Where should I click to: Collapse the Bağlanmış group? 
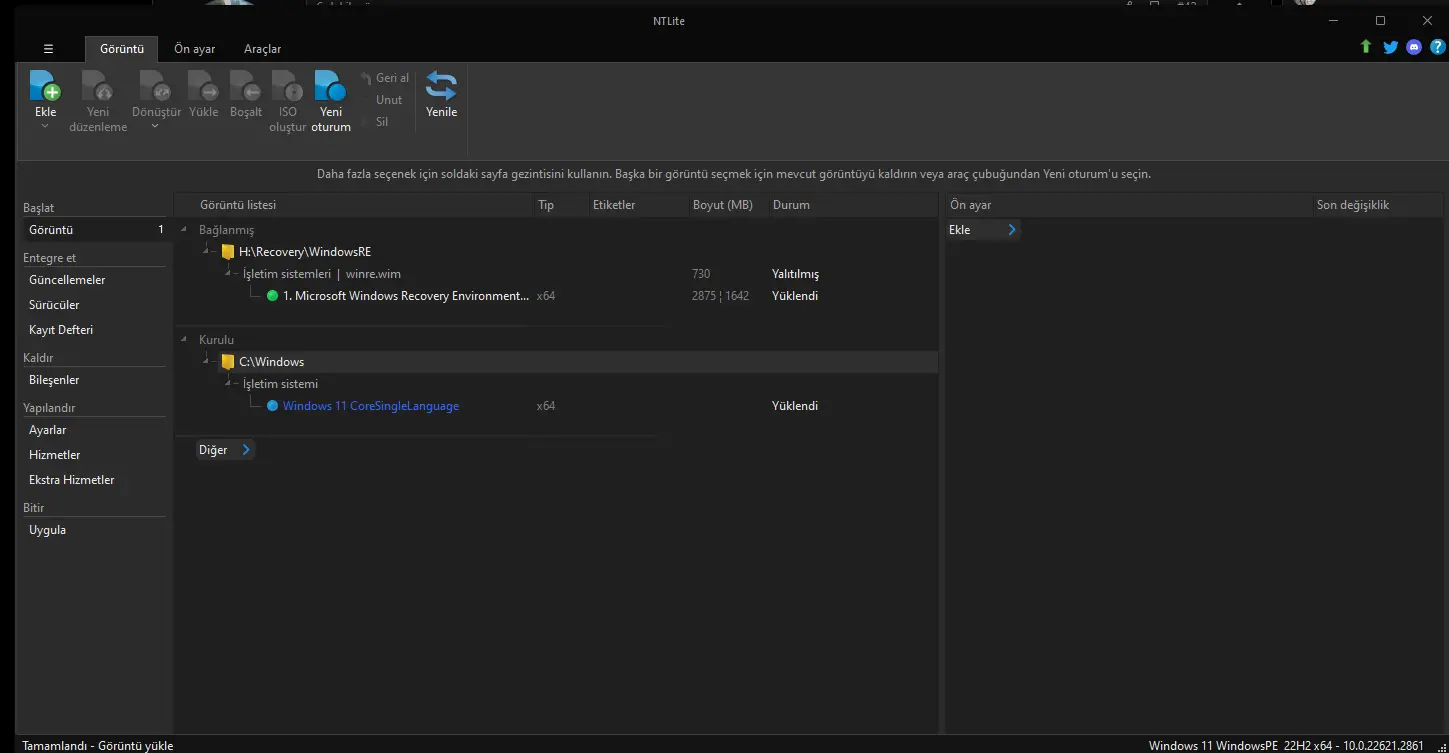click(184, 230)
